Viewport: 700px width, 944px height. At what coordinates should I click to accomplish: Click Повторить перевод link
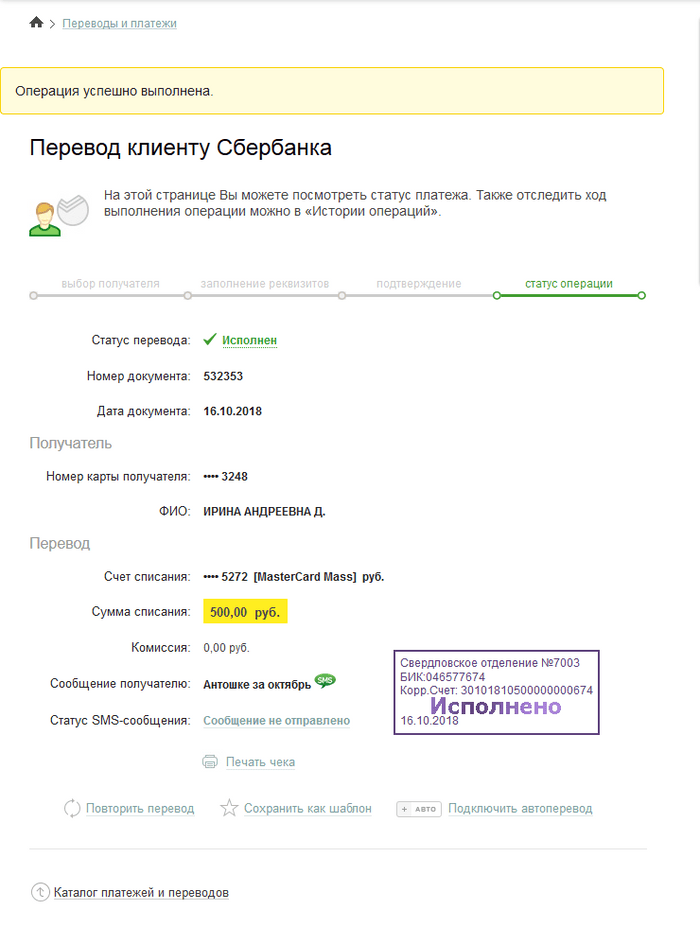click(140, 808)
